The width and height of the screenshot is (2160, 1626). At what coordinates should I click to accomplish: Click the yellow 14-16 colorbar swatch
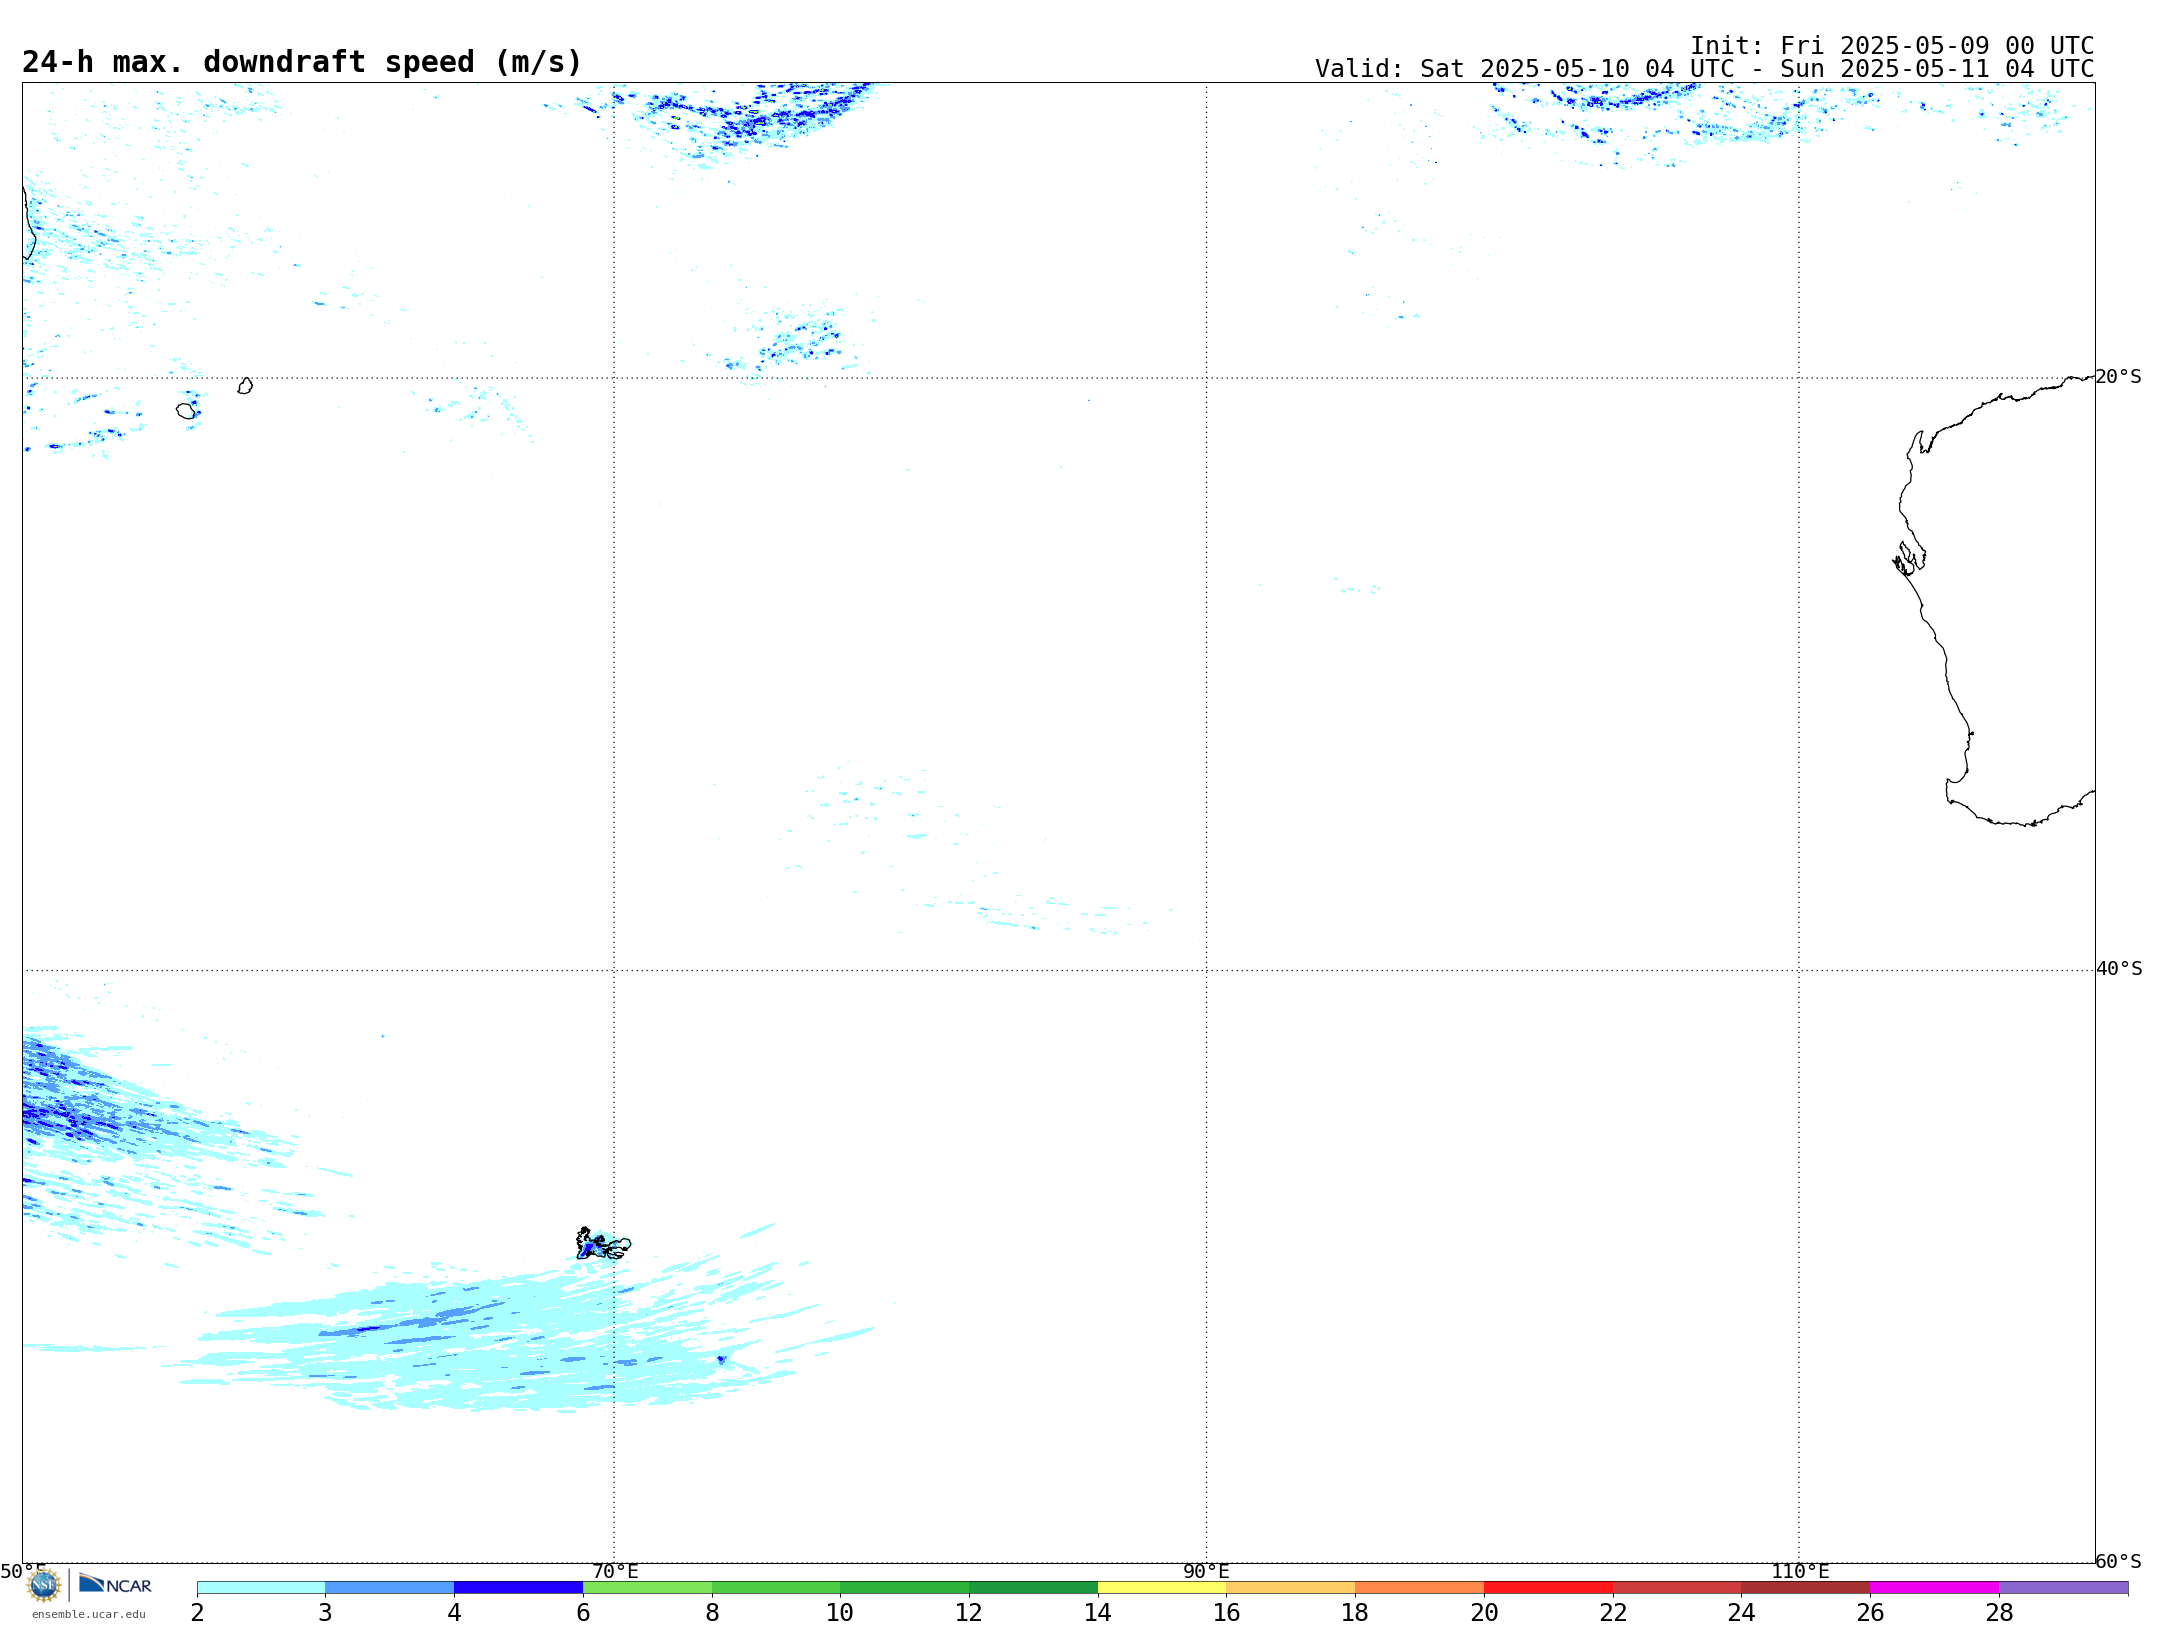coord(1162,1588)
